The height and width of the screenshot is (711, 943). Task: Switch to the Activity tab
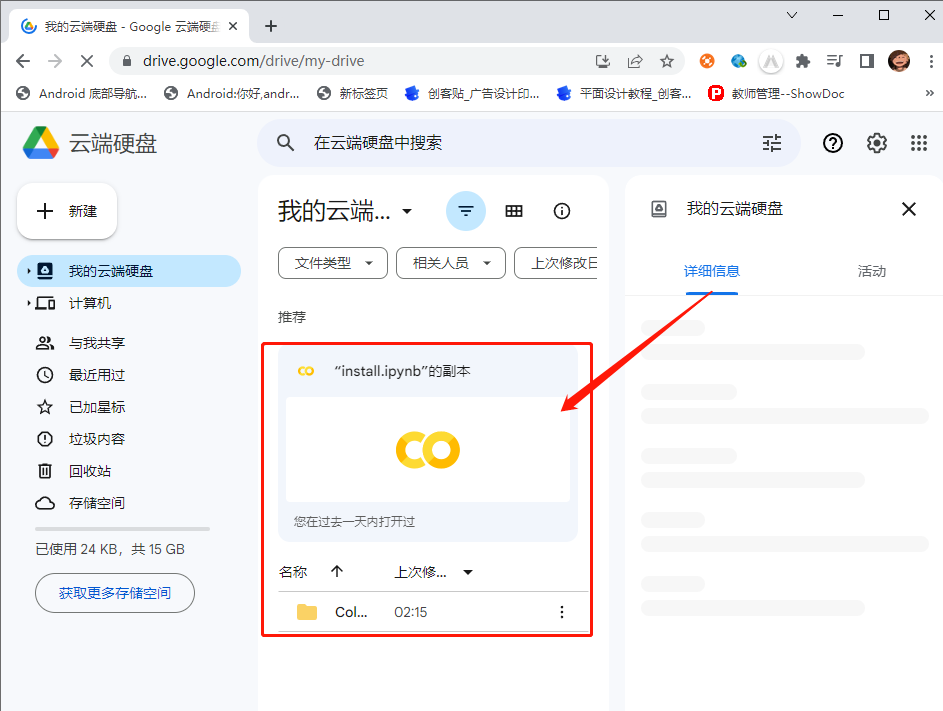871,271
